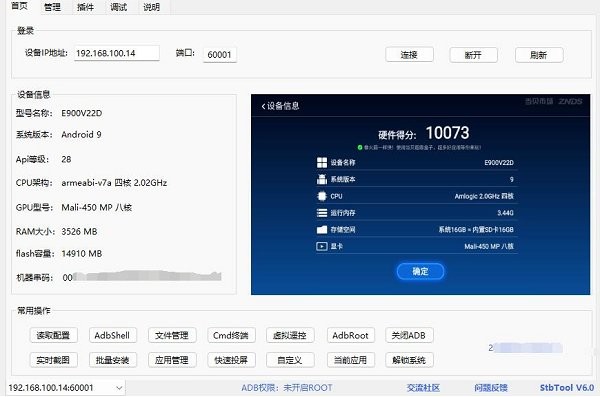The image size is (600, 397).
Task: Click flash capacity value 14910 MB
Action: (x=82, y=253)
